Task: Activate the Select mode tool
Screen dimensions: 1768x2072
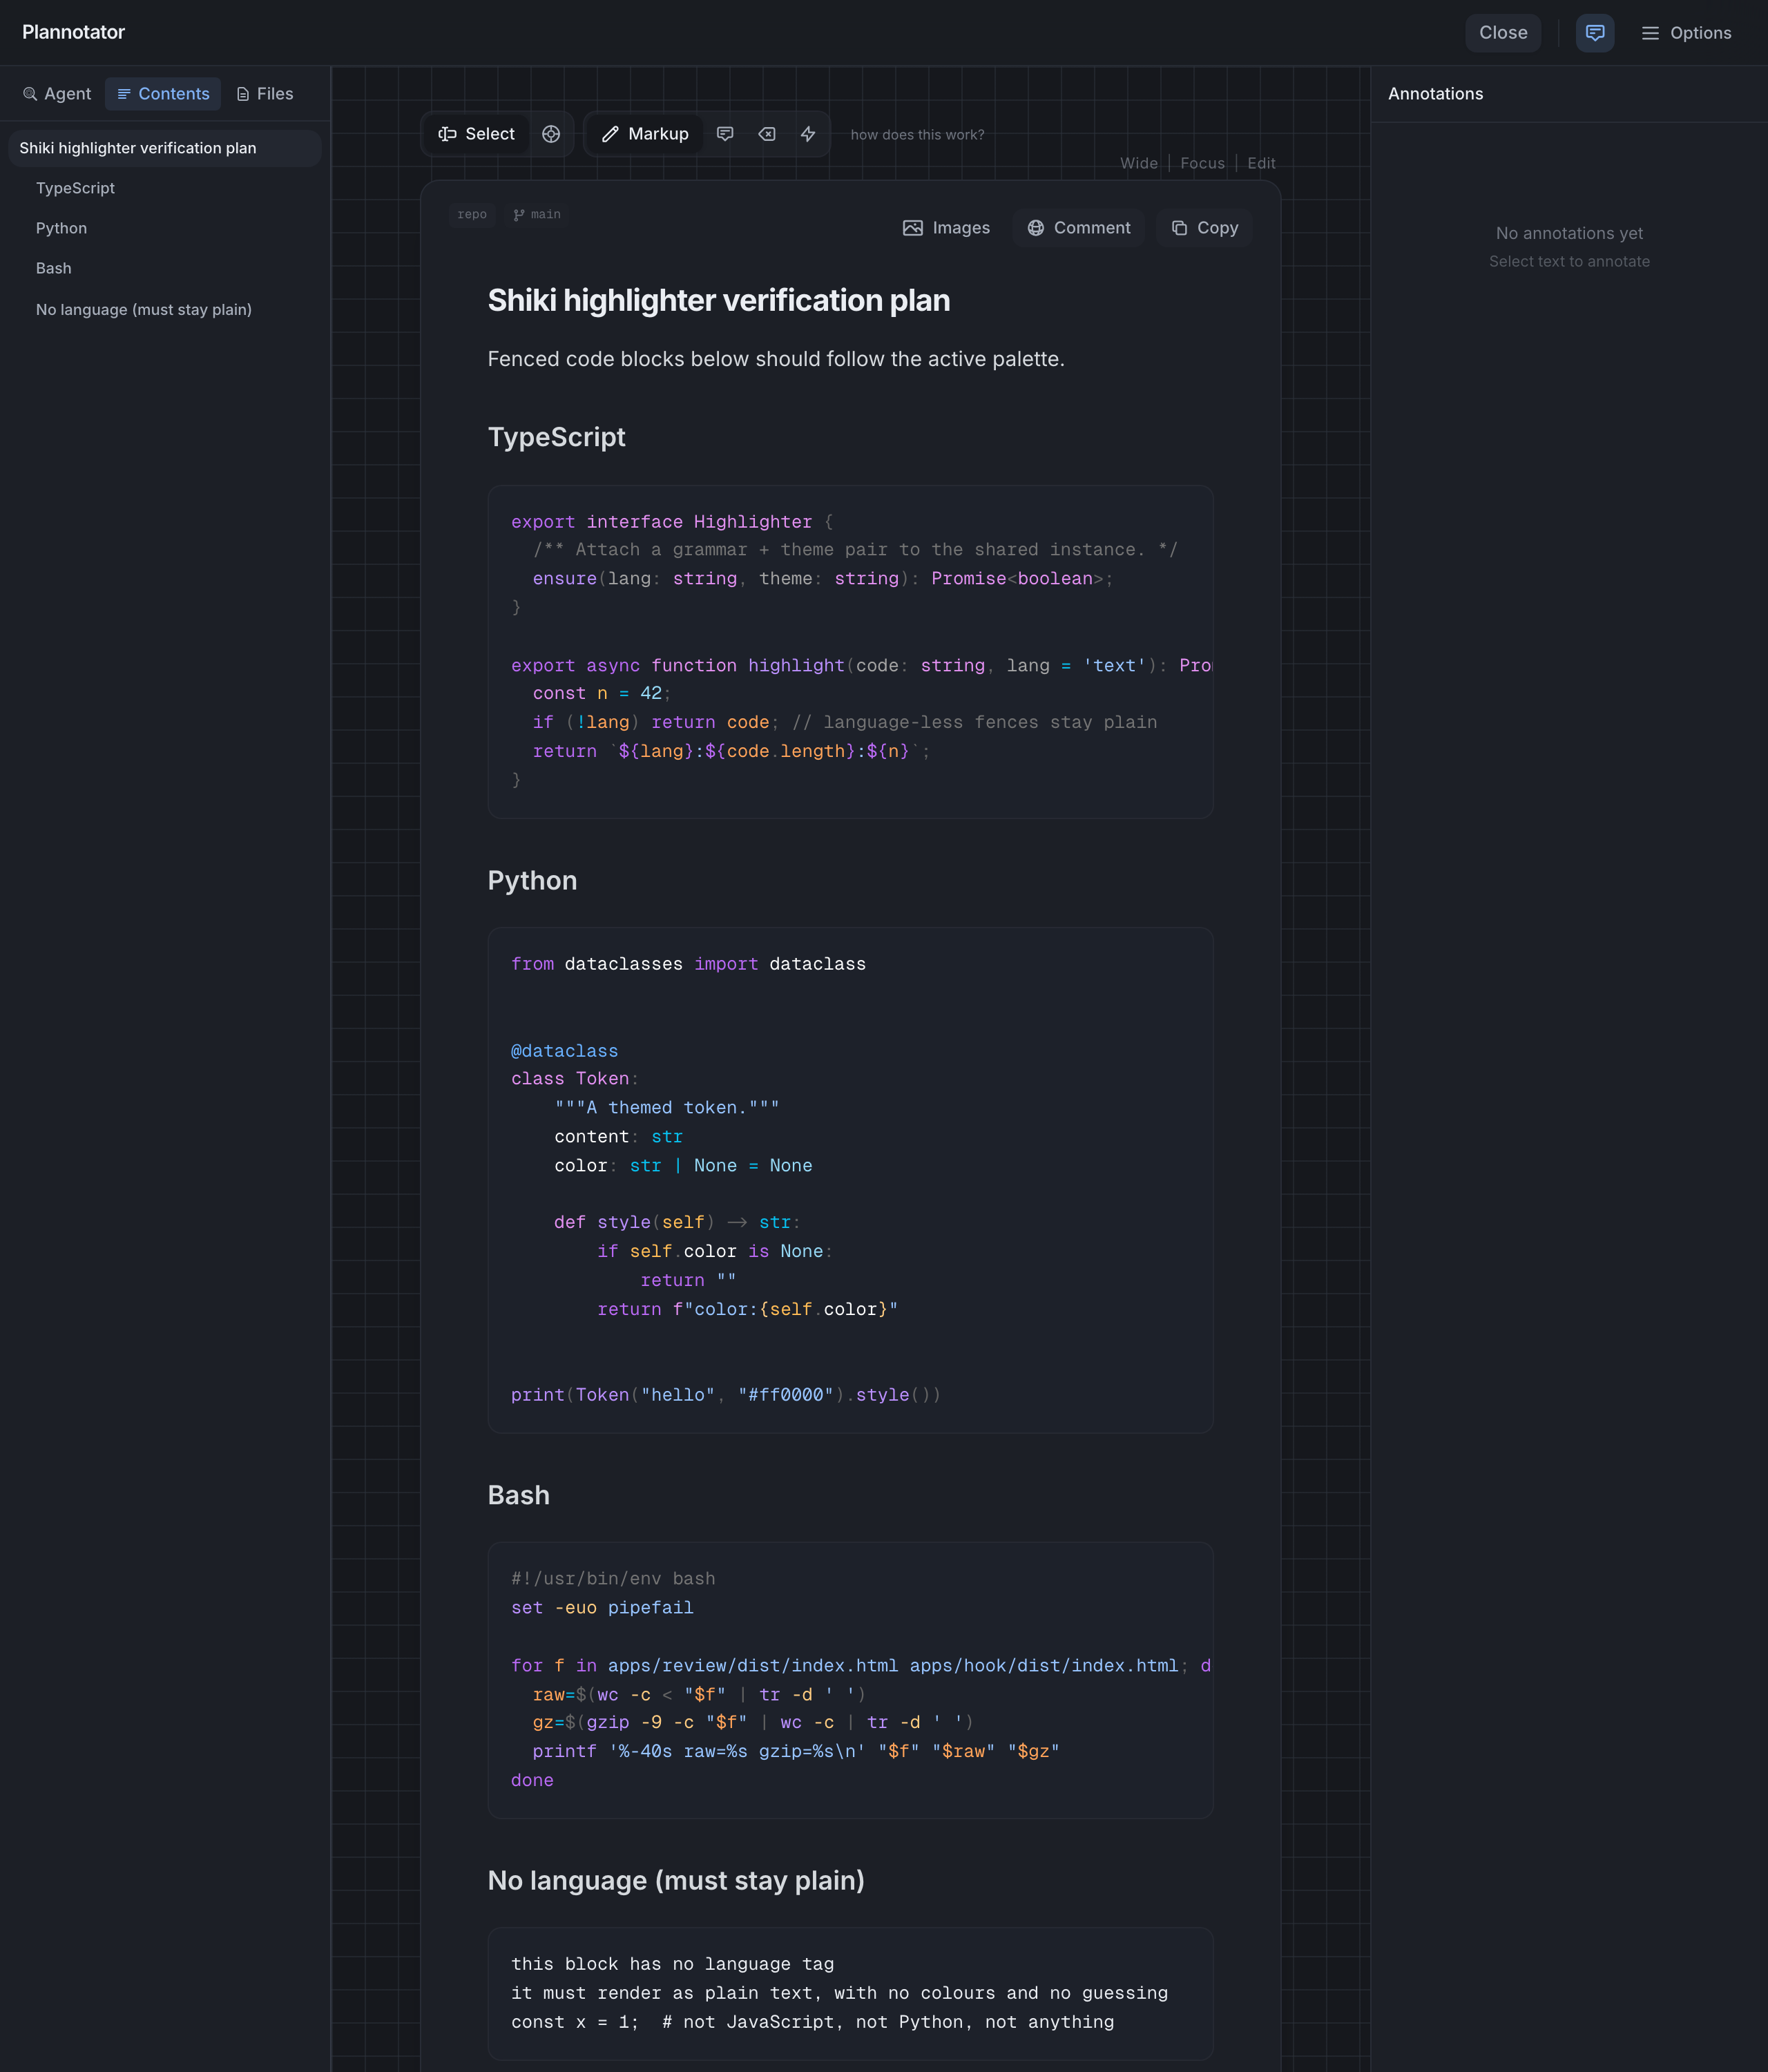Action: (x=476, y=134)
